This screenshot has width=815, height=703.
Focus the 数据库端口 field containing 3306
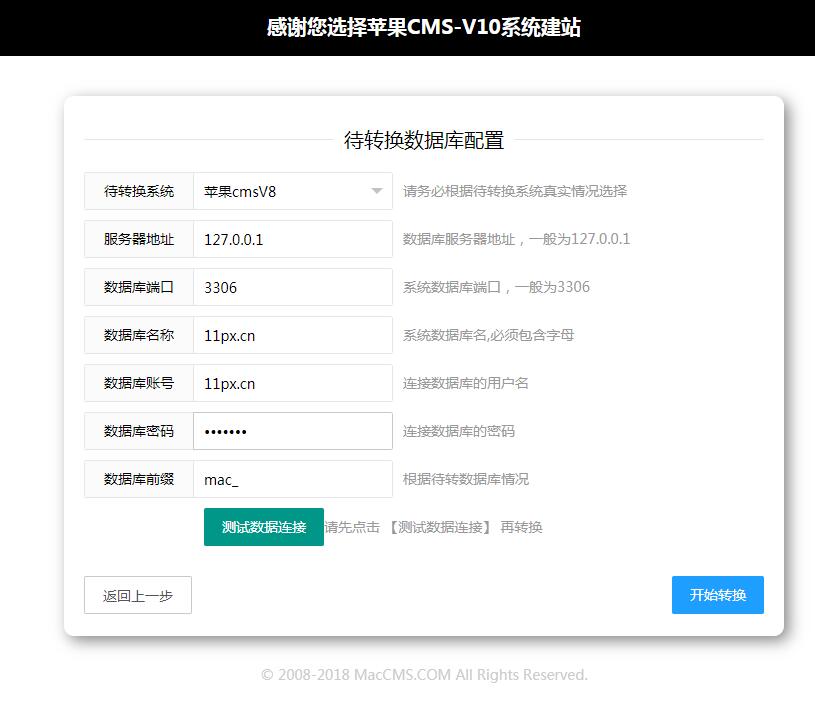click(x=292, y=287)
